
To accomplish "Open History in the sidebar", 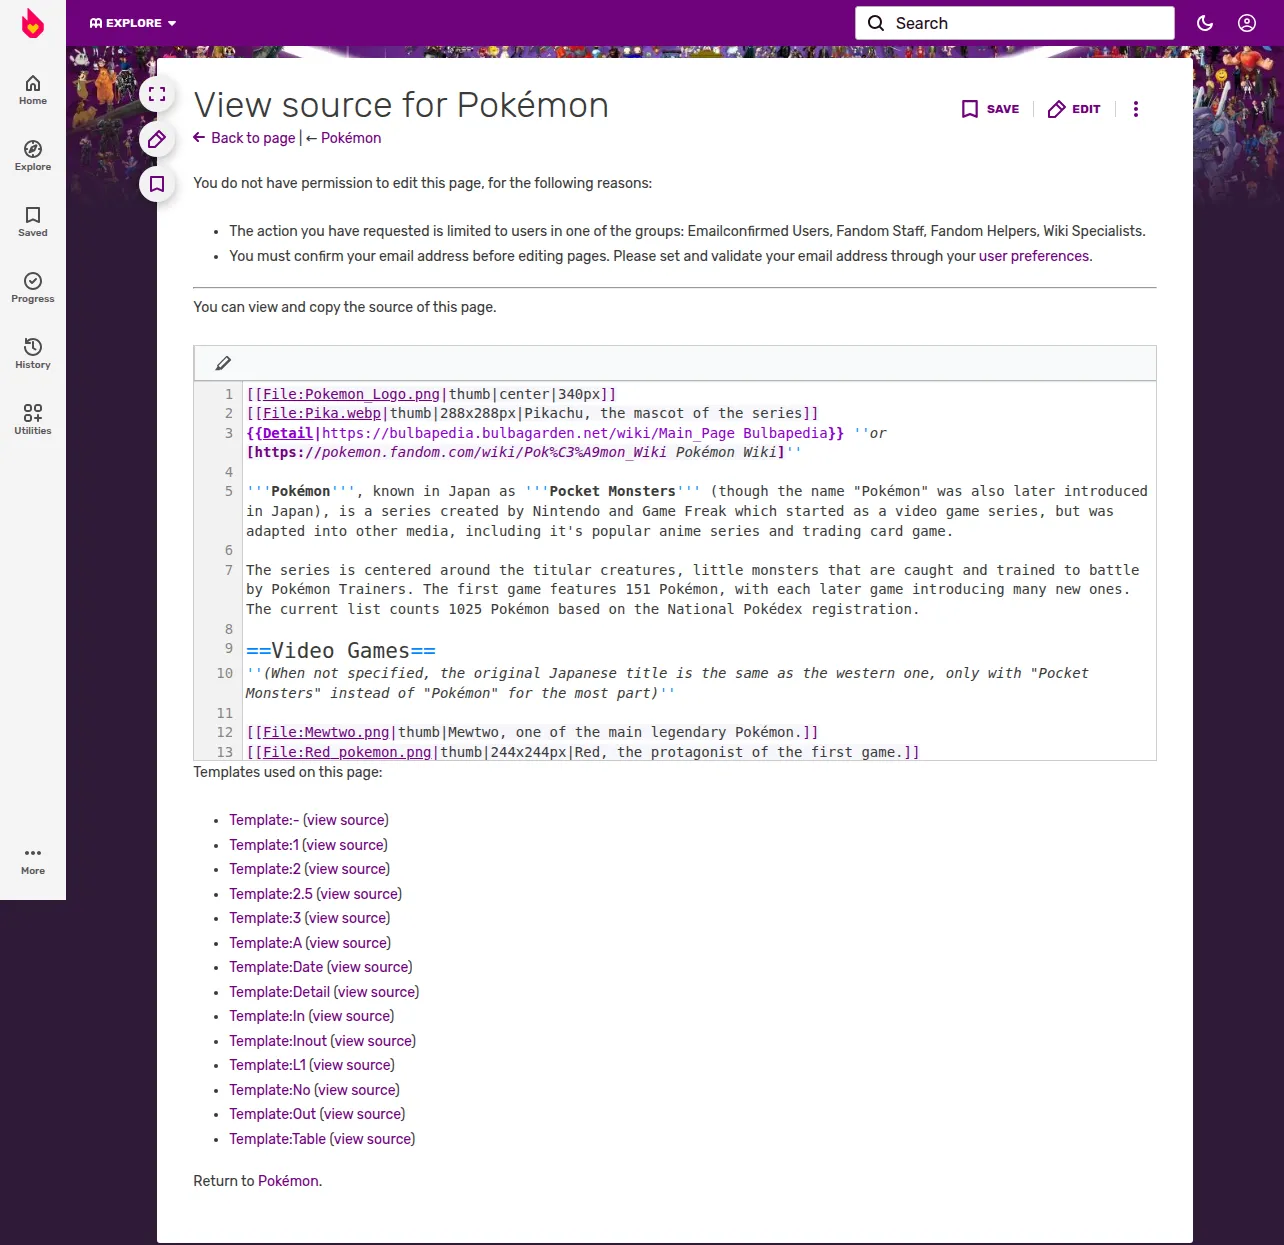I will [x=33, y=354].
